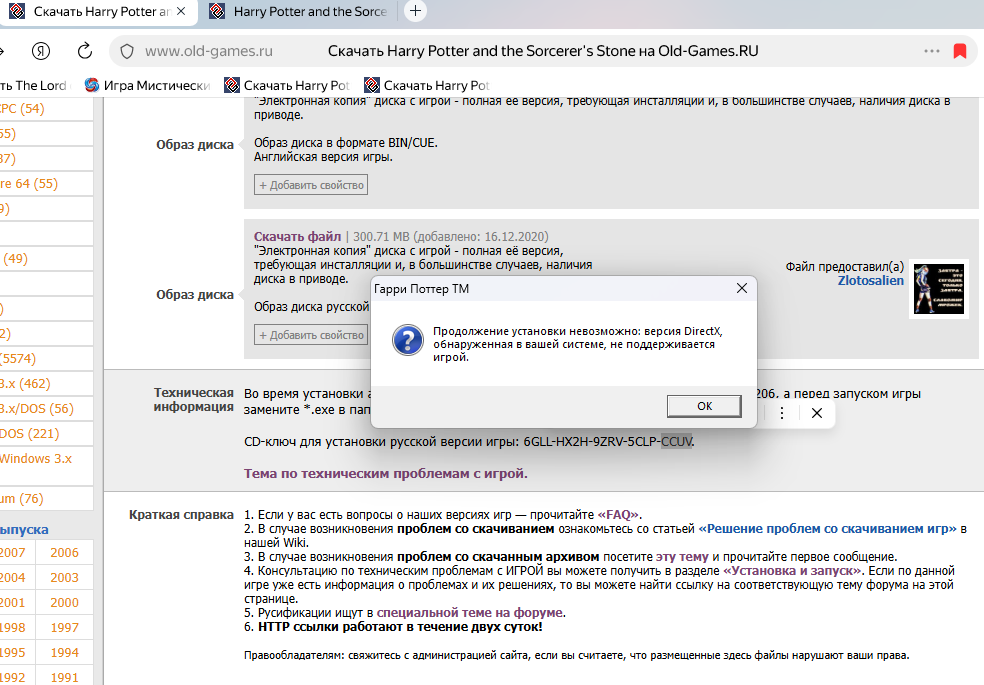Filter by release year 2003
984x685 pixels.
(64, 578)
